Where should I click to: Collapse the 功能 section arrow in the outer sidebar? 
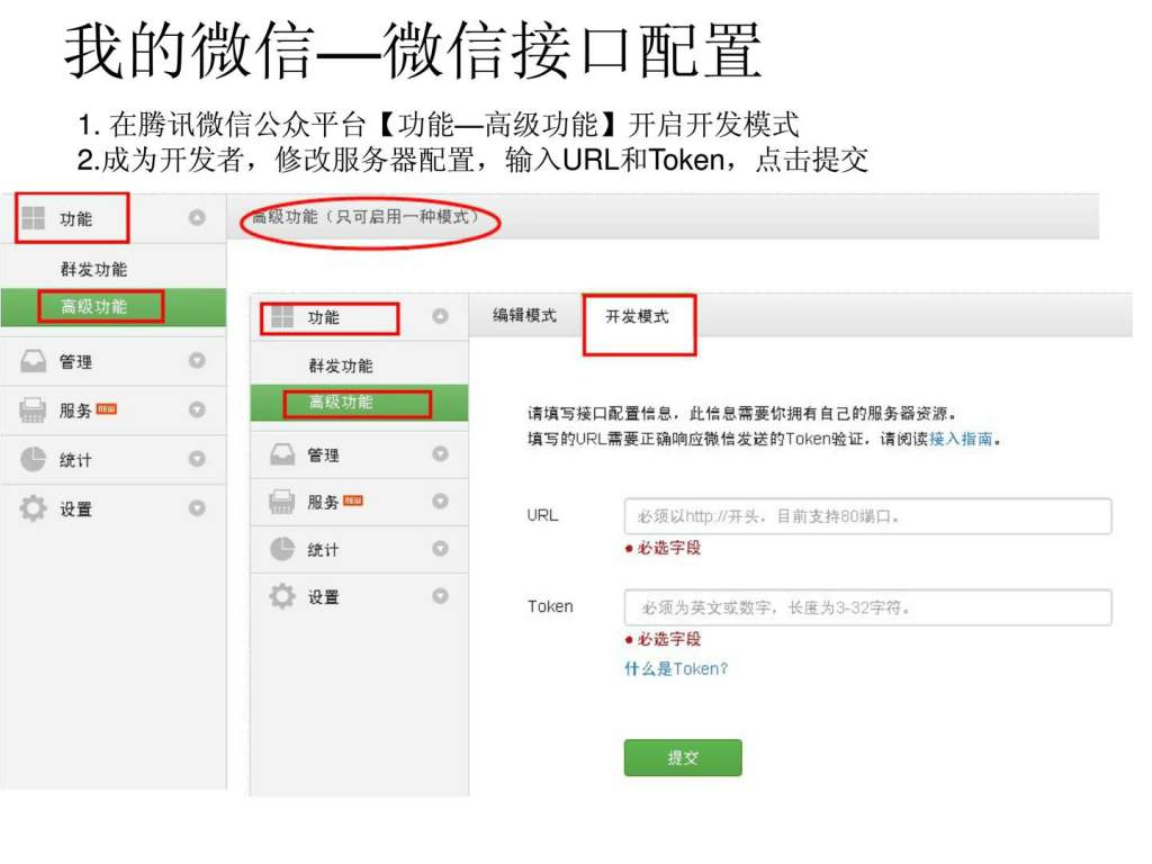pos(197,217)
